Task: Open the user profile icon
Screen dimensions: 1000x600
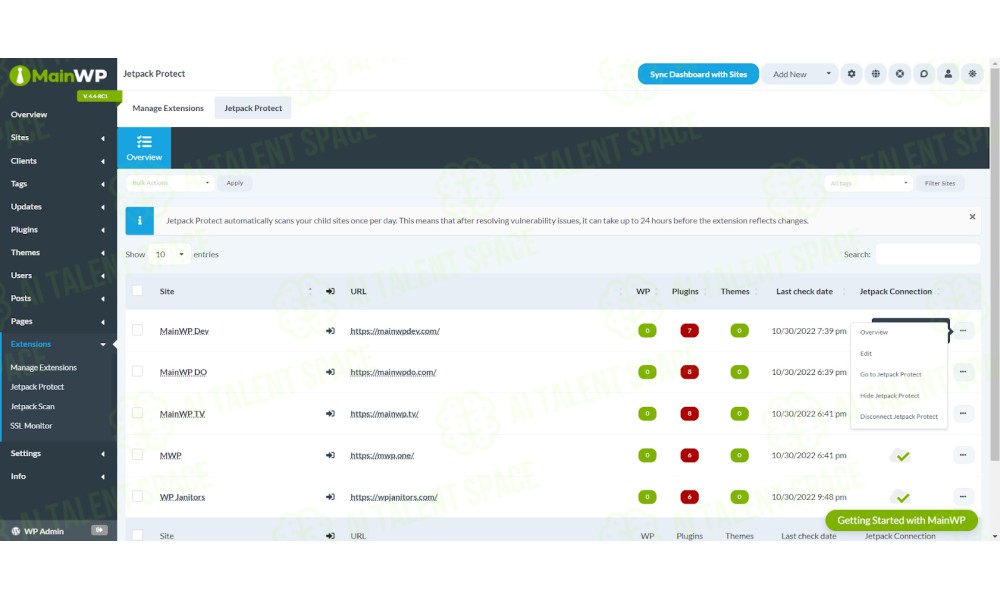Action: point(948,74)
